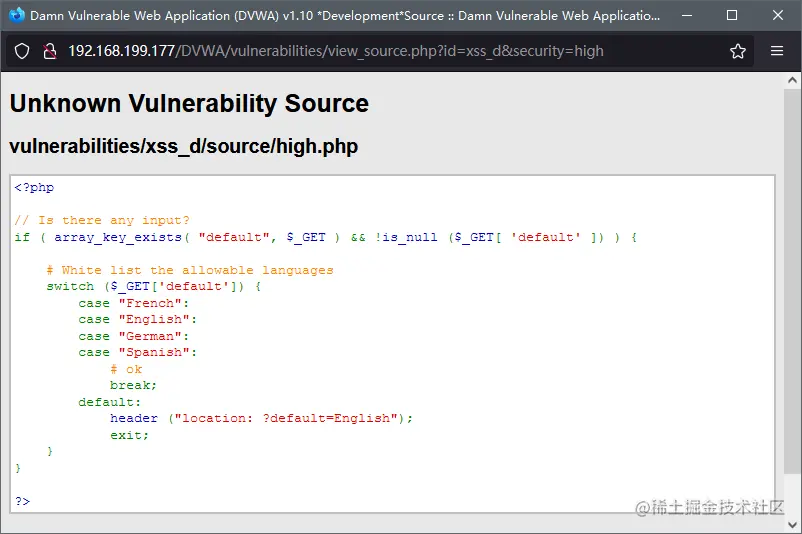The height and width of the screenshot is (534, 802).
Task: Click the scrollbar down arrow
Action: click(x=792, y=525)
